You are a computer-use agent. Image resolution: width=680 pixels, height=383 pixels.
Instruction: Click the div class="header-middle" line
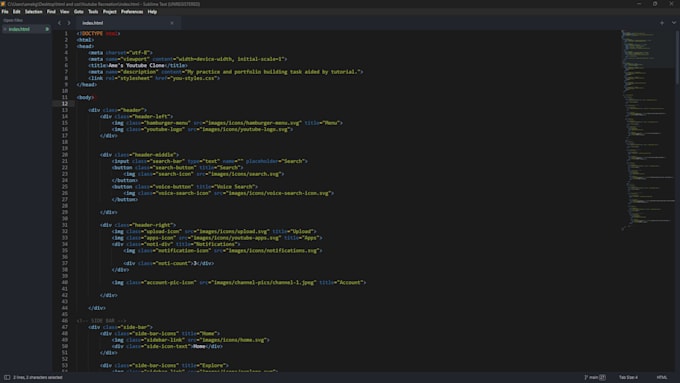[139, 155]
